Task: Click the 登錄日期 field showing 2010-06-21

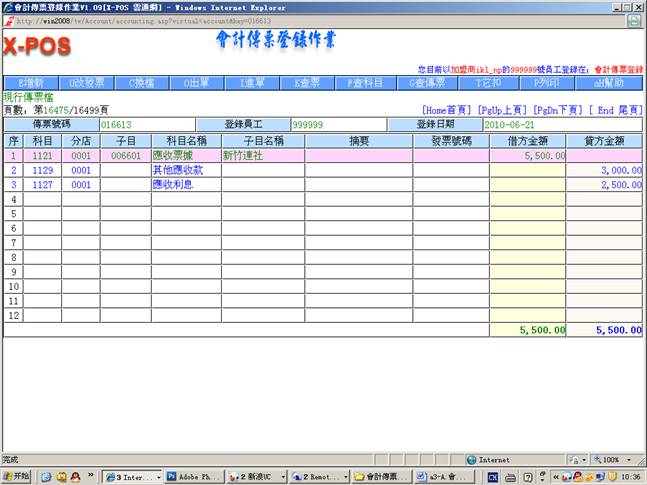Action: (x=561, y=125)
